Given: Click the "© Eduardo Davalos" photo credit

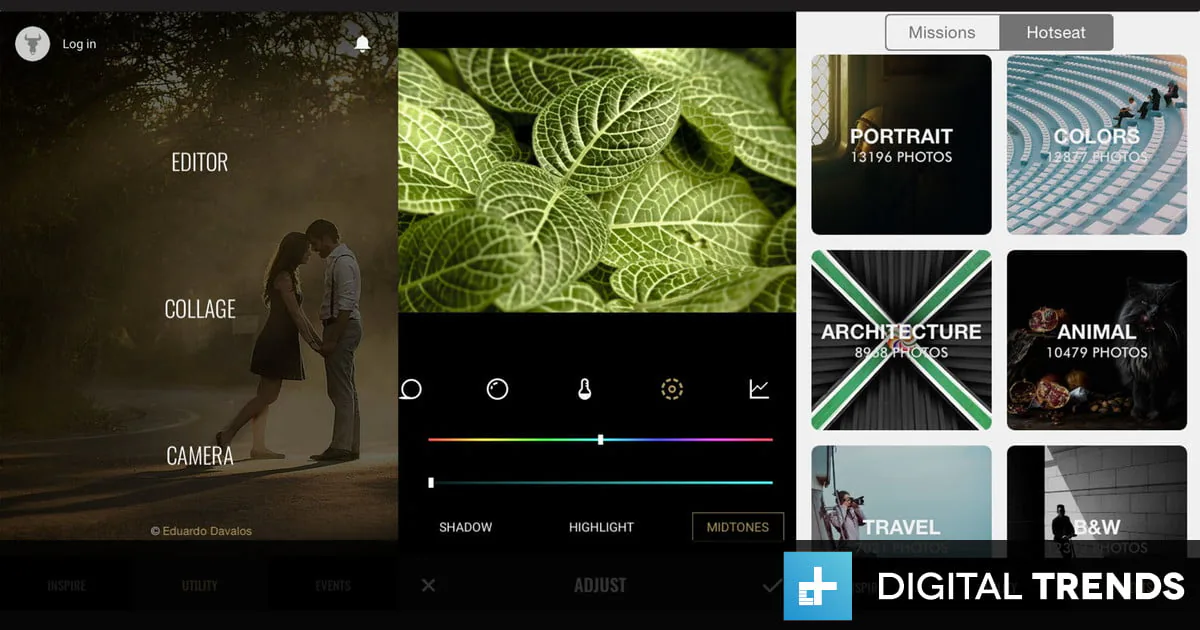Looking at the screenshot, I should click(201, 531).
